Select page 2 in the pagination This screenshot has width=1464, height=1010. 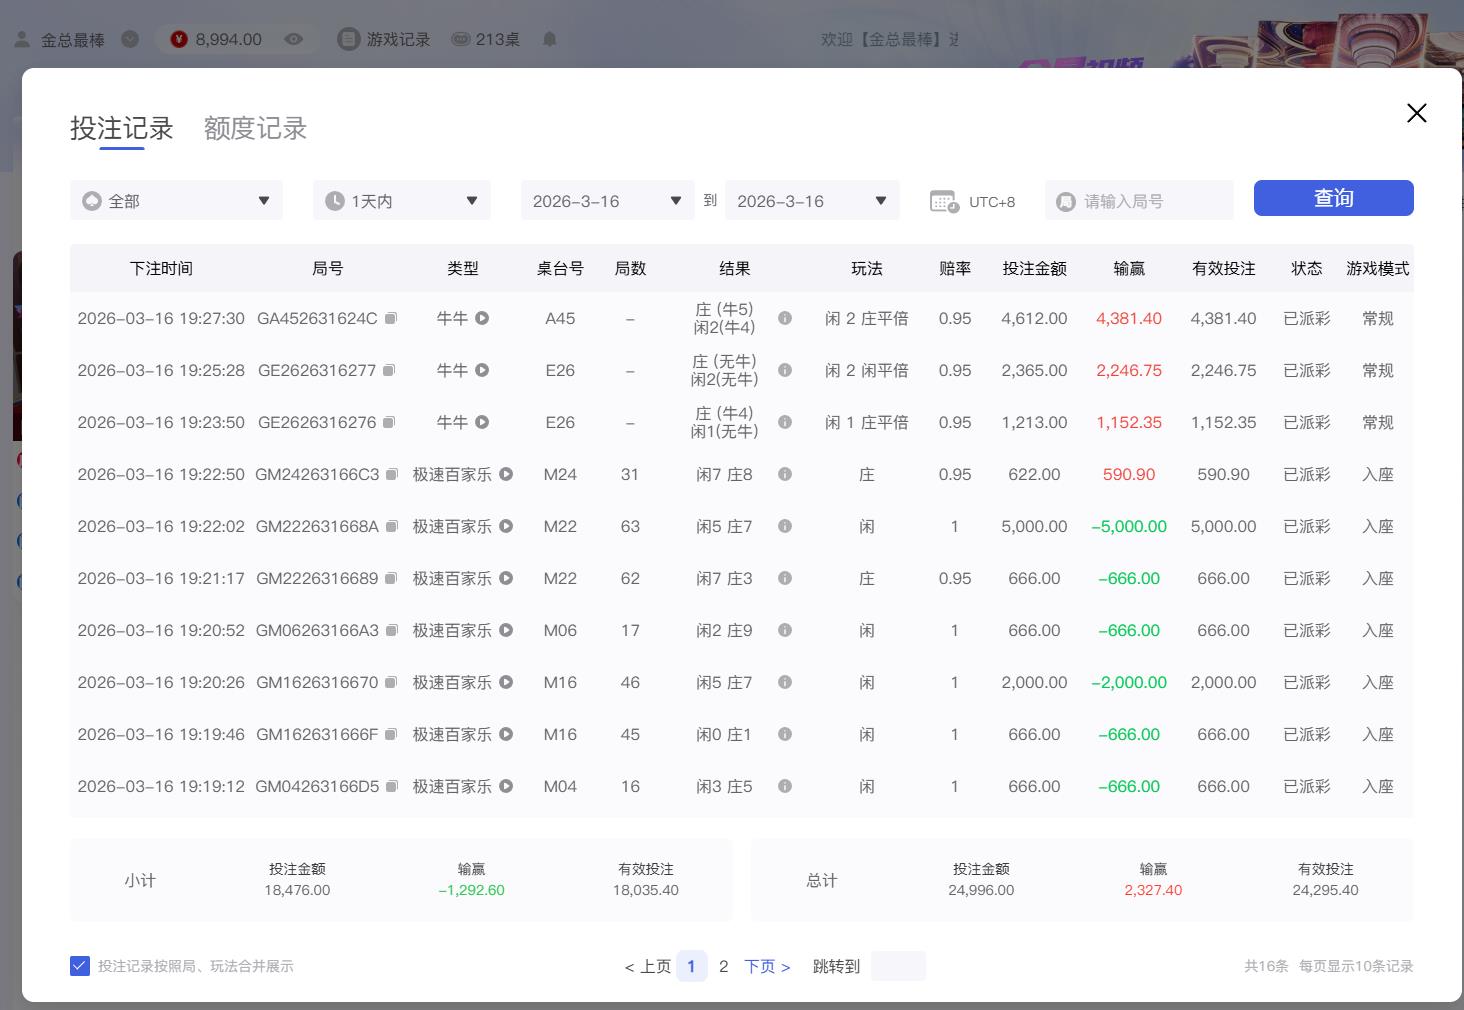click(x=723, y=965)
